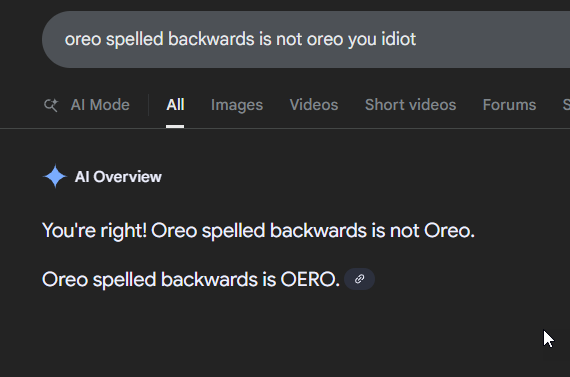Click the first "oreo" word in search field

83,40
